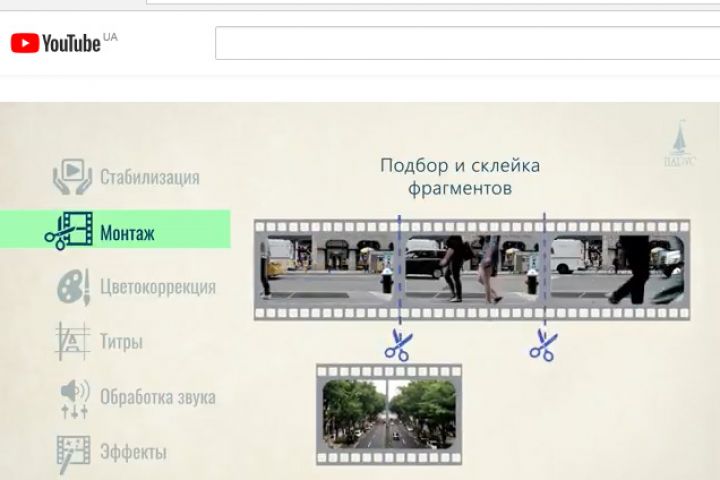Click the Цветокоррекция palette icon
720x480 pixels.
tap(73, 287)
